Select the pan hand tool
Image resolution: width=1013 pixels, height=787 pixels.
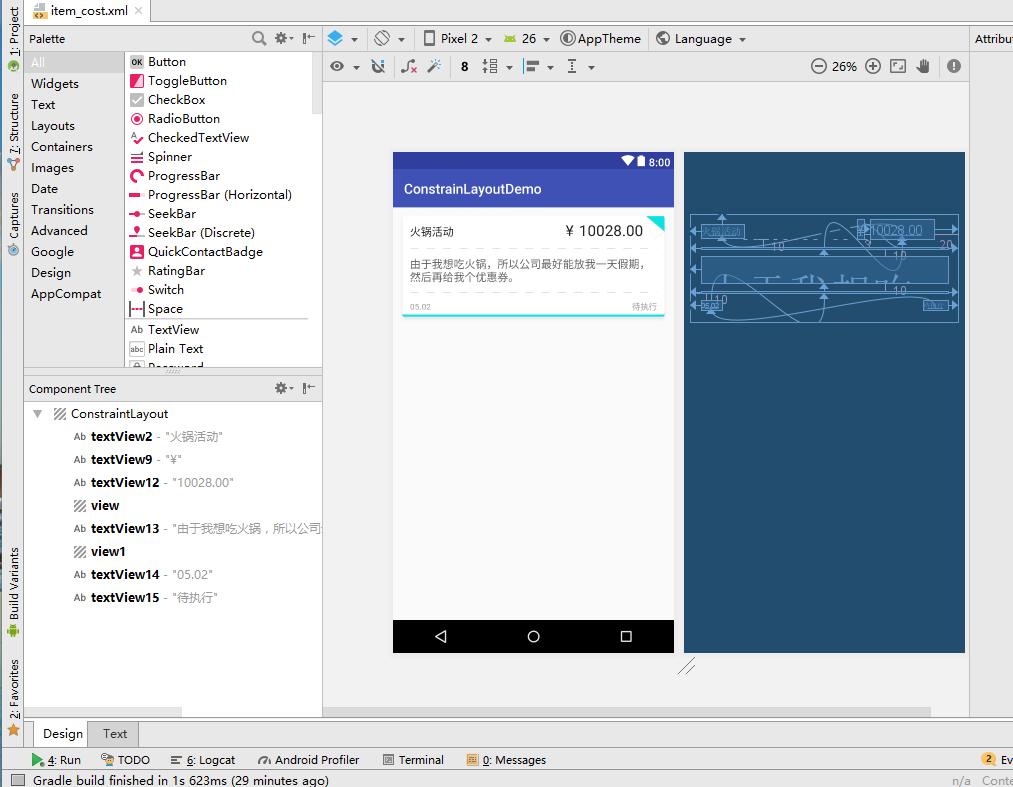click(x=923, y=66)
